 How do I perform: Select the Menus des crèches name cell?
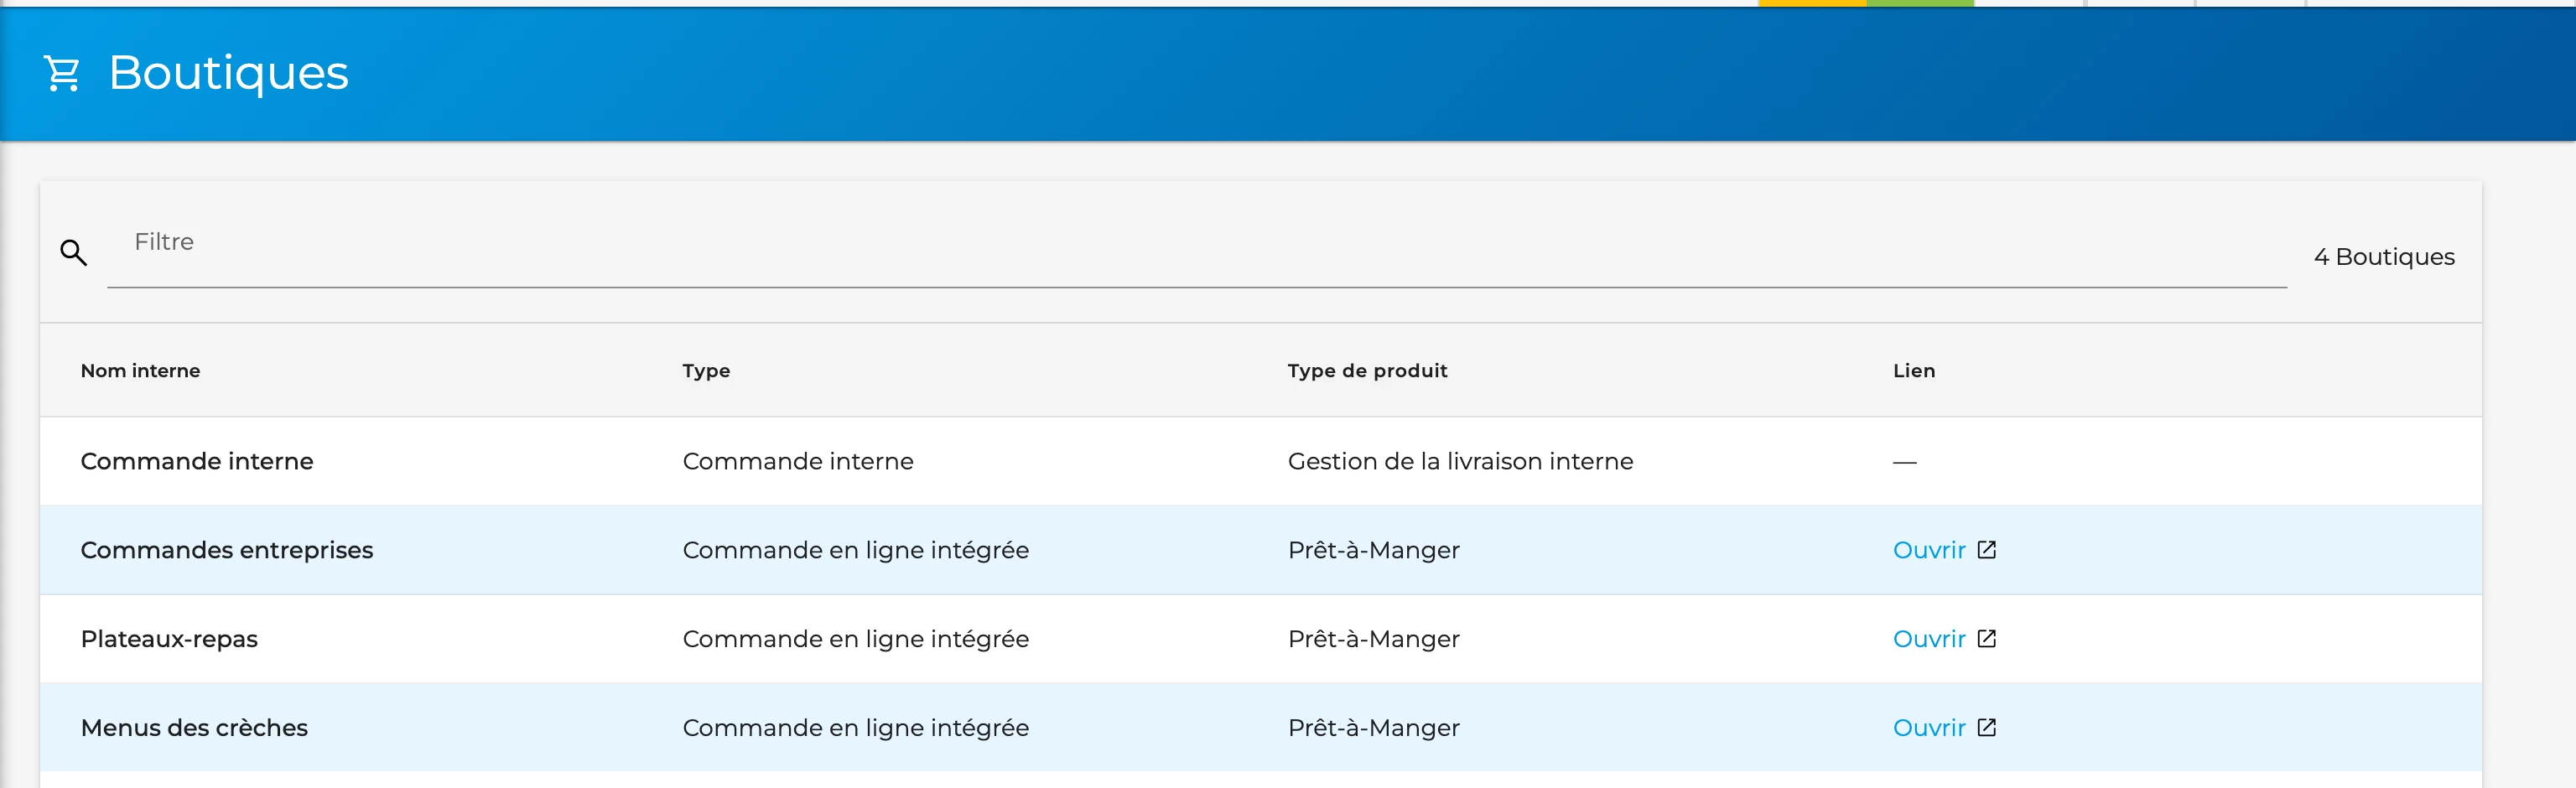194,728
